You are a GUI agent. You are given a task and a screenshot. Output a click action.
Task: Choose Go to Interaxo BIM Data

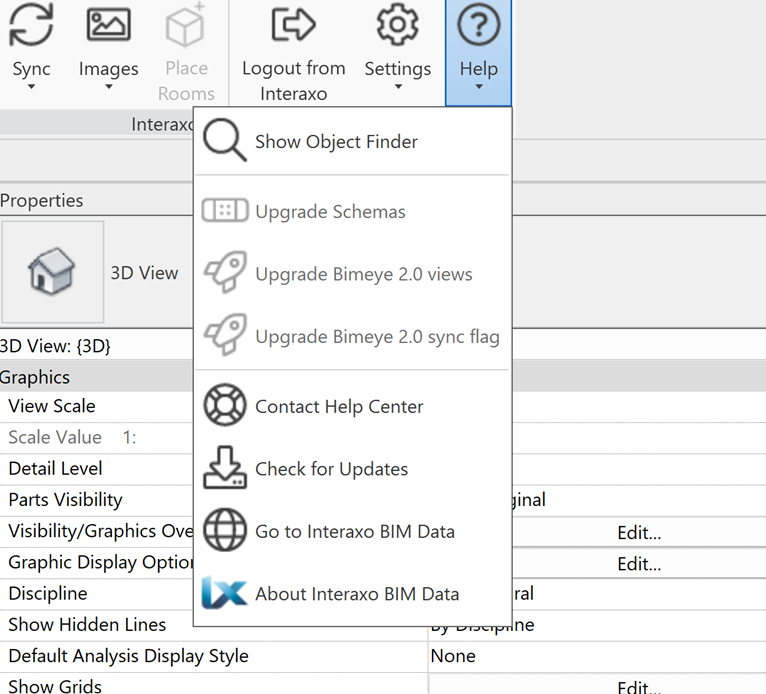coord(352,531)
